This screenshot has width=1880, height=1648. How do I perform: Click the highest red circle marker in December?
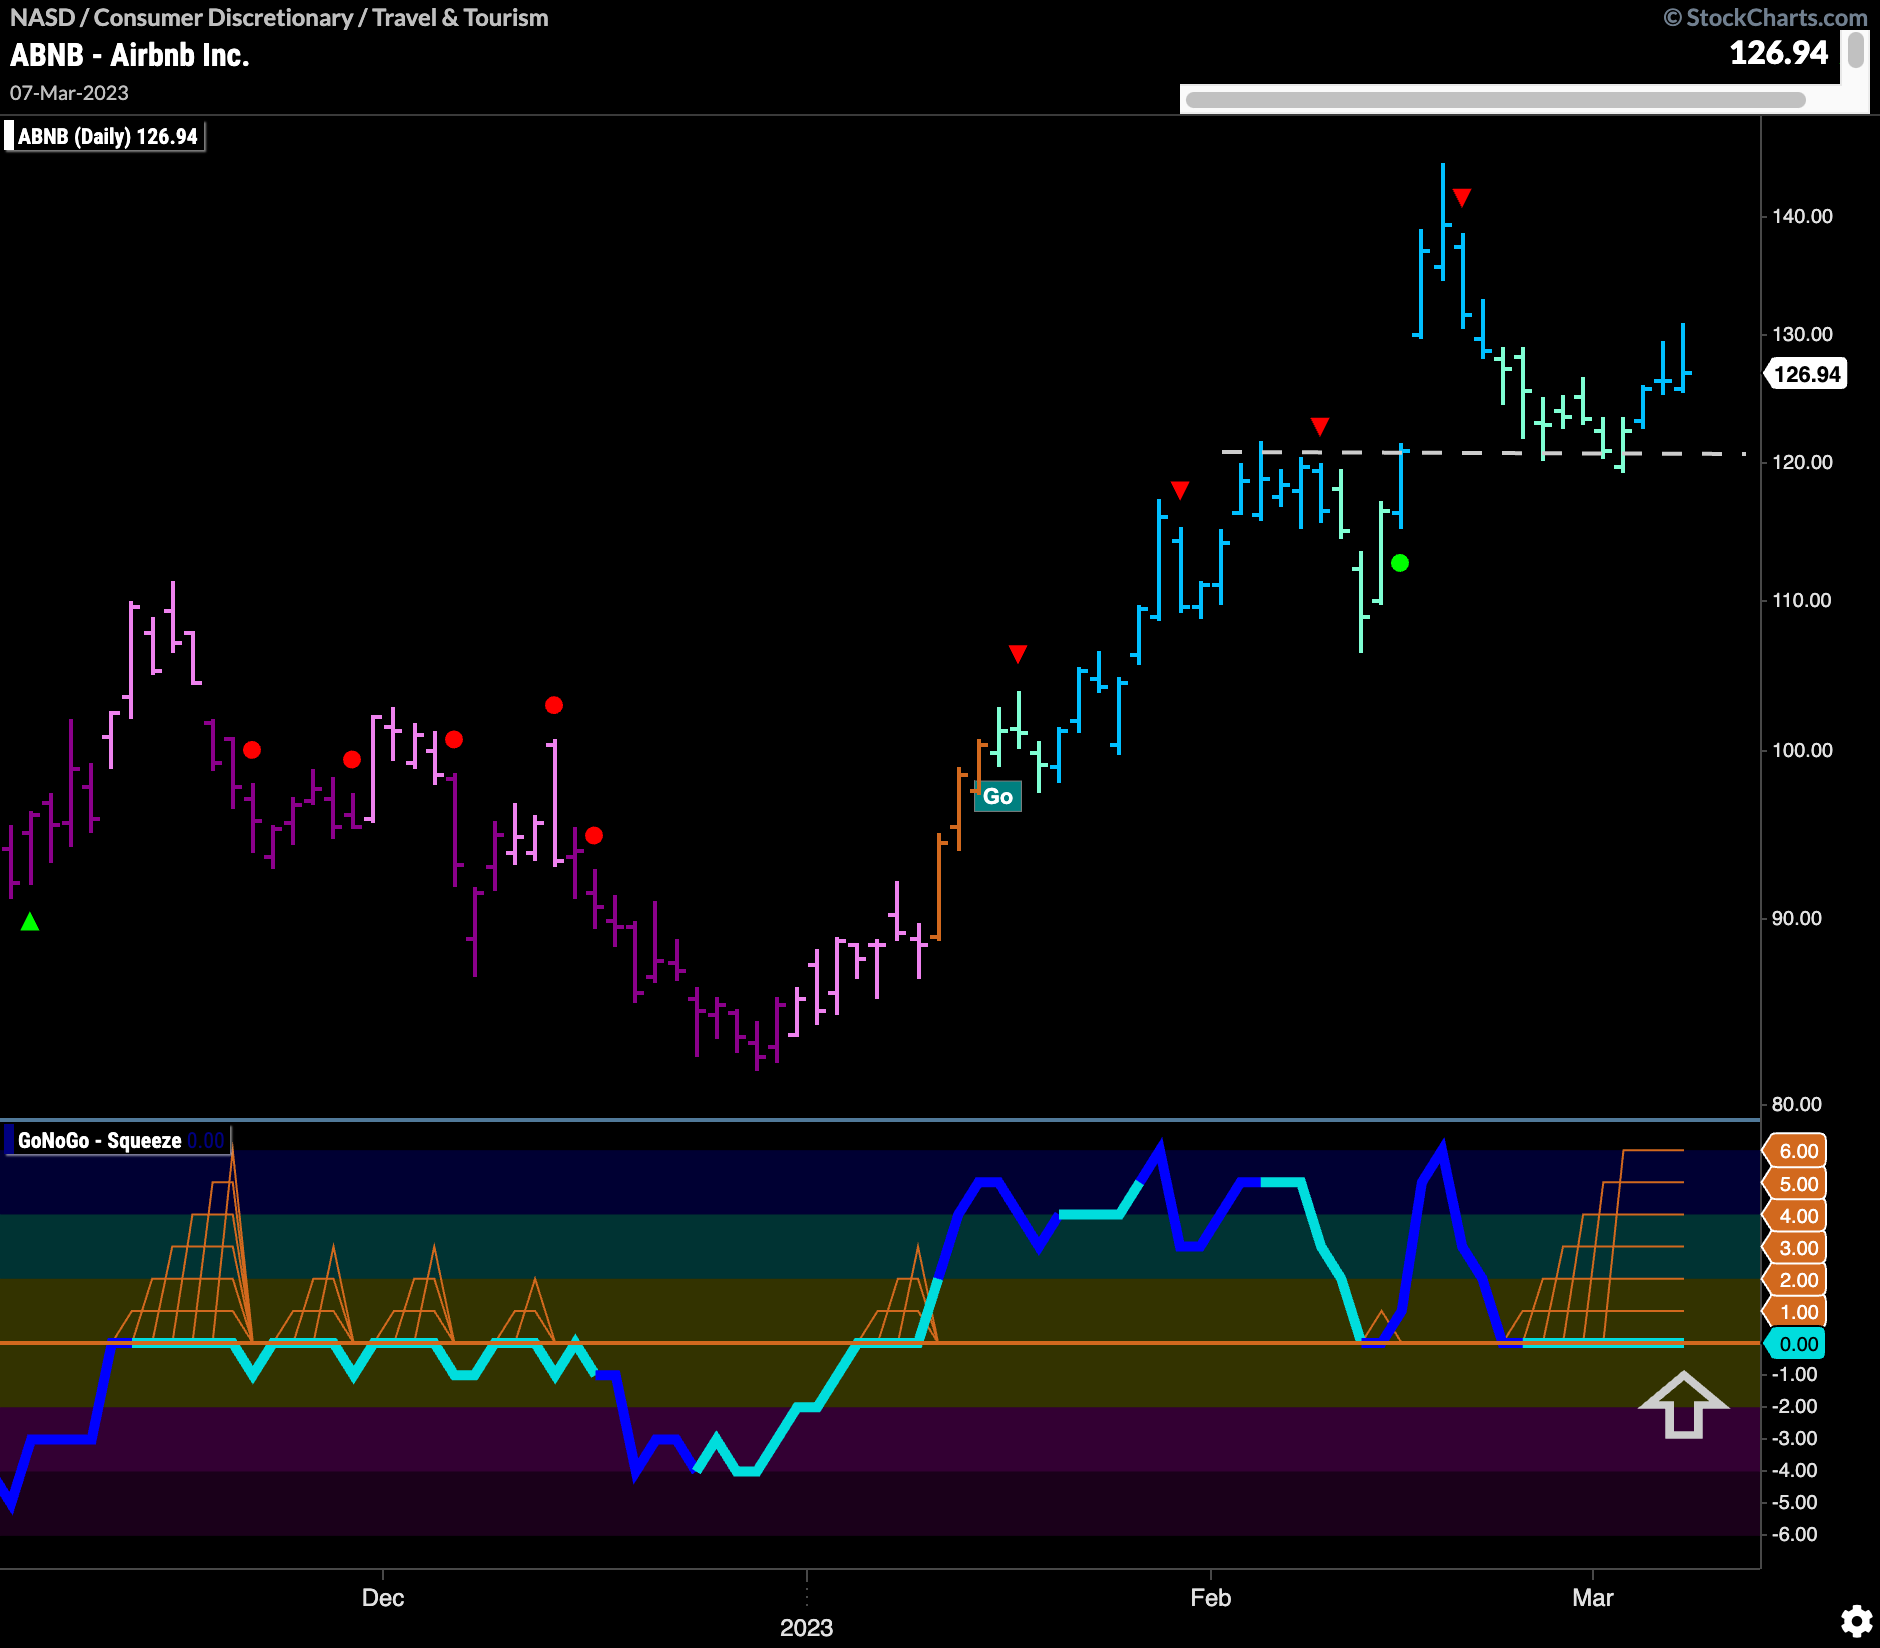(554, 705)
